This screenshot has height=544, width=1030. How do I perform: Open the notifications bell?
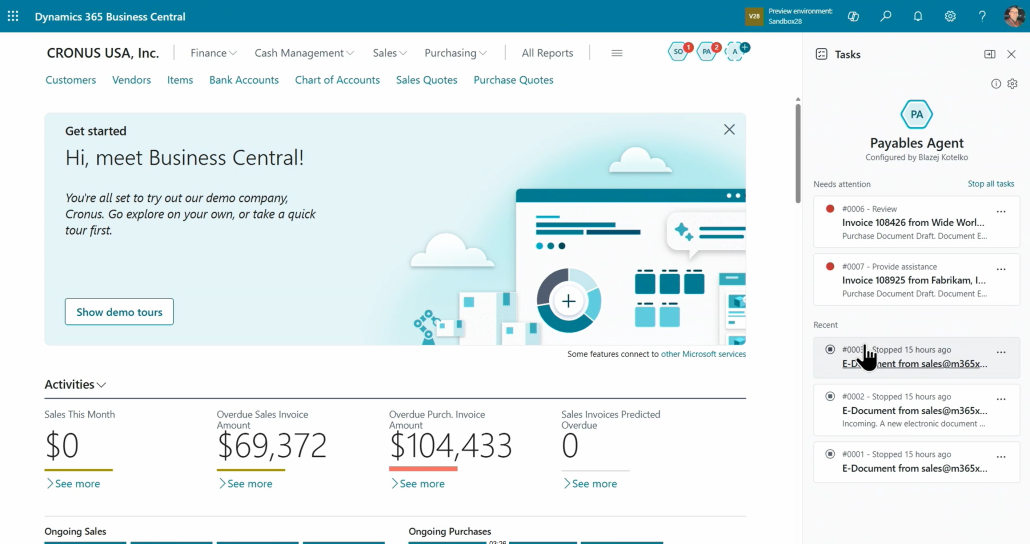(918, 16)
